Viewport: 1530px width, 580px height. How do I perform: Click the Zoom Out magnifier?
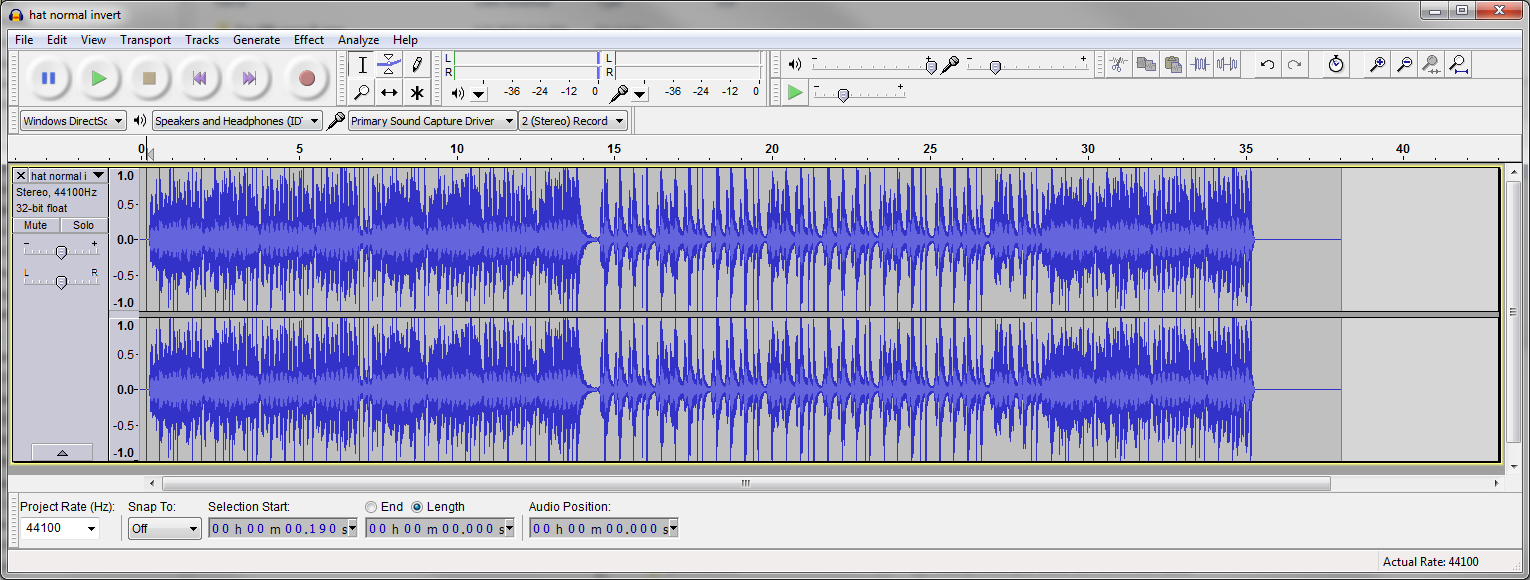(x=1404, y=64)
